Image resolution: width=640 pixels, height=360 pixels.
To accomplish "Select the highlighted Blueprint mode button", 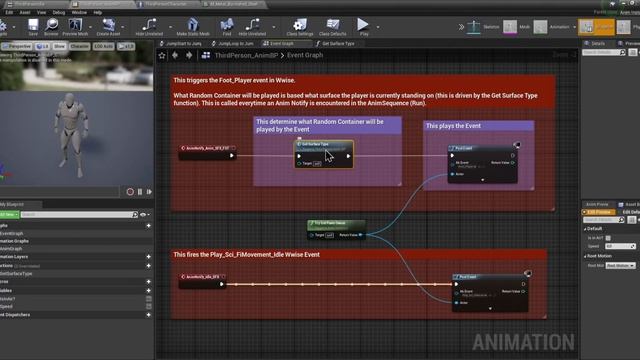I will click(596, 27).
